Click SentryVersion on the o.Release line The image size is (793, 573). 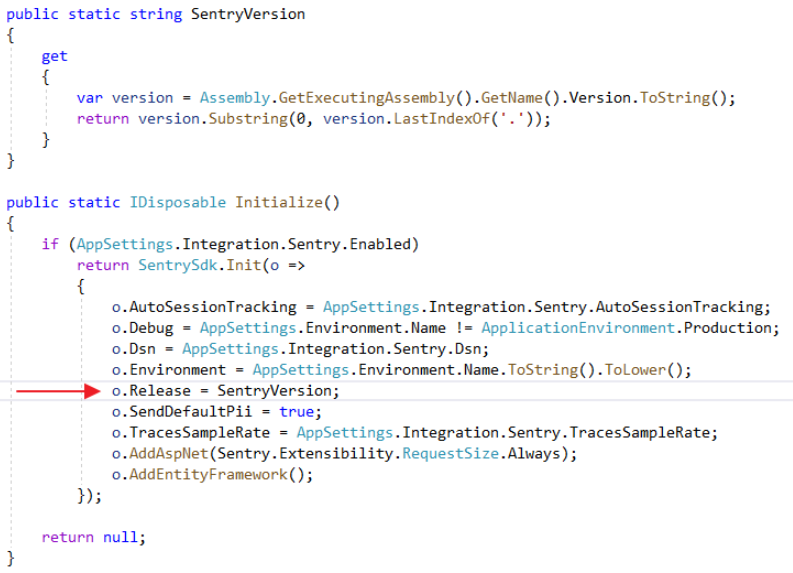click(x=275, y=391)
